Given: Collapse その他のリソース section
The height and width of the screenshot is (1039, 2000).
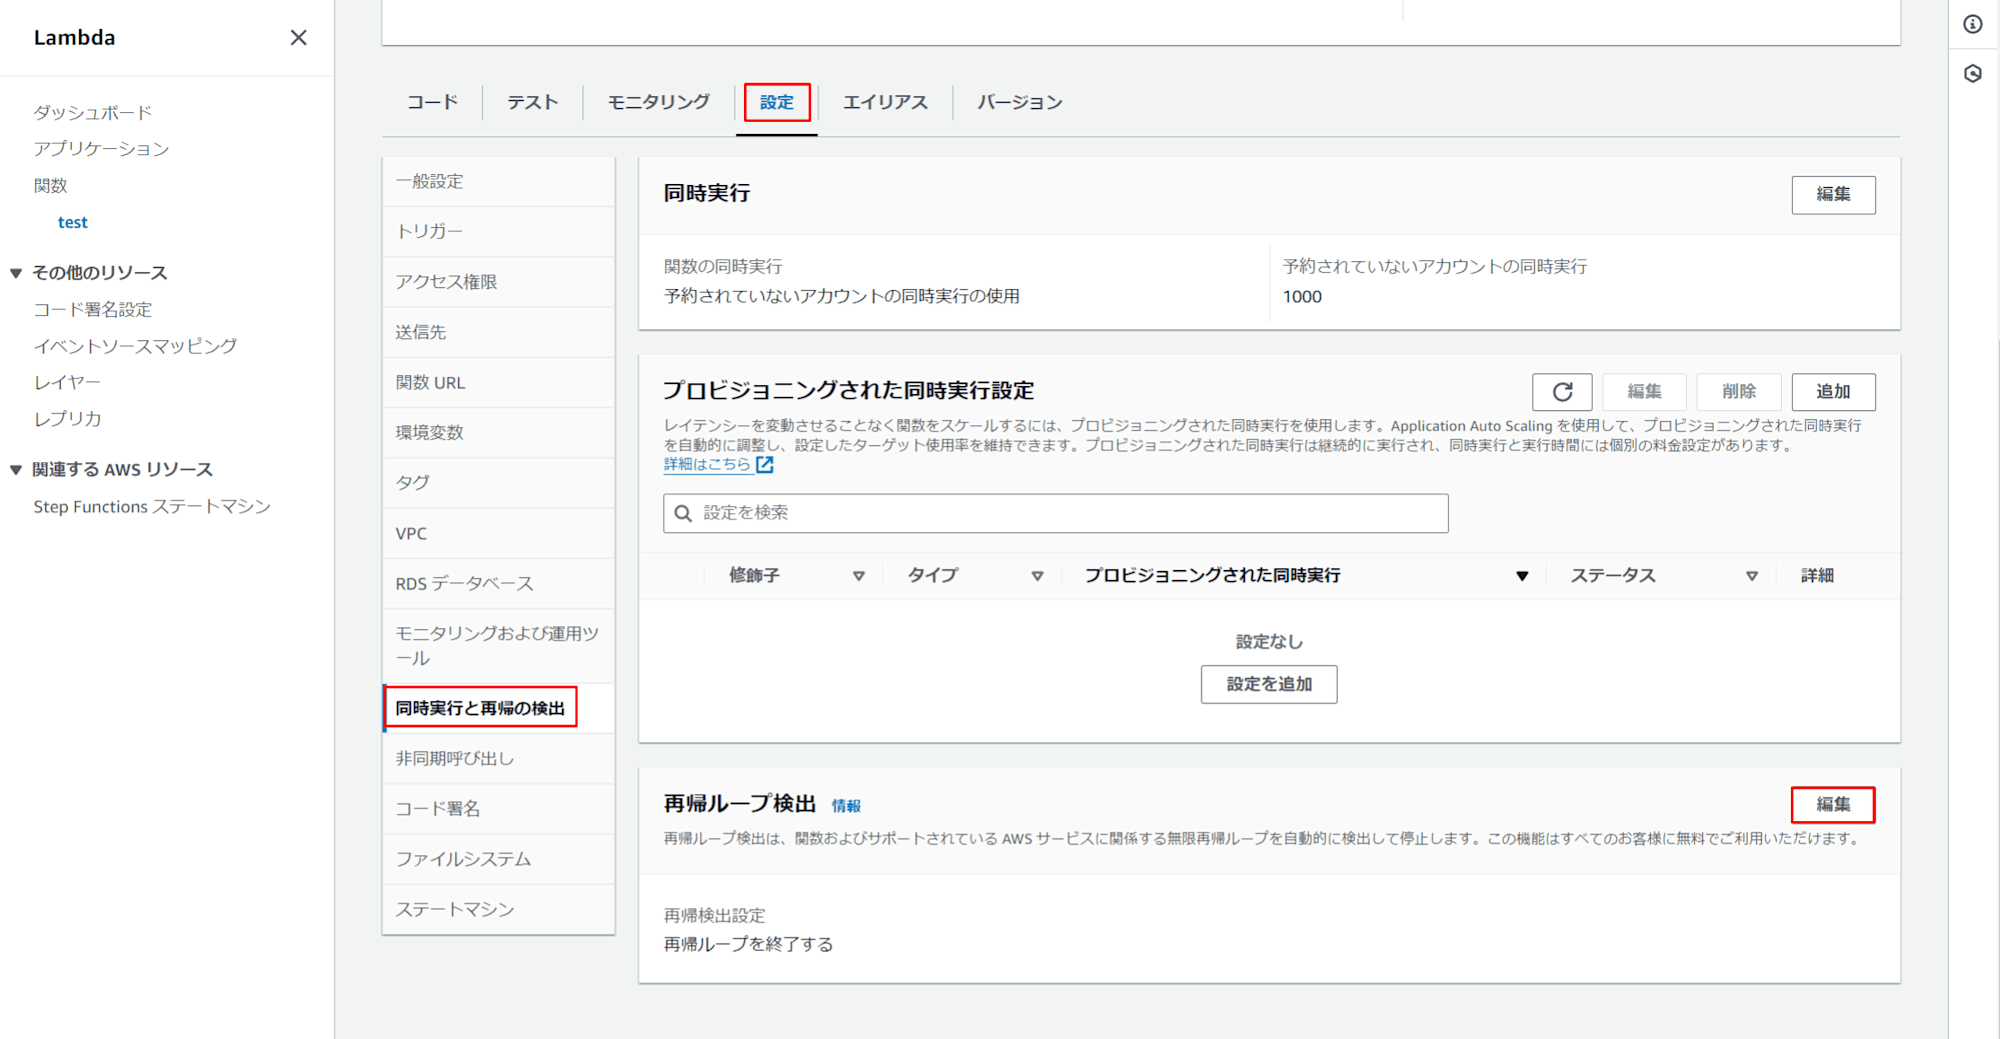Looking at the screenshot, I should point(16,273).
